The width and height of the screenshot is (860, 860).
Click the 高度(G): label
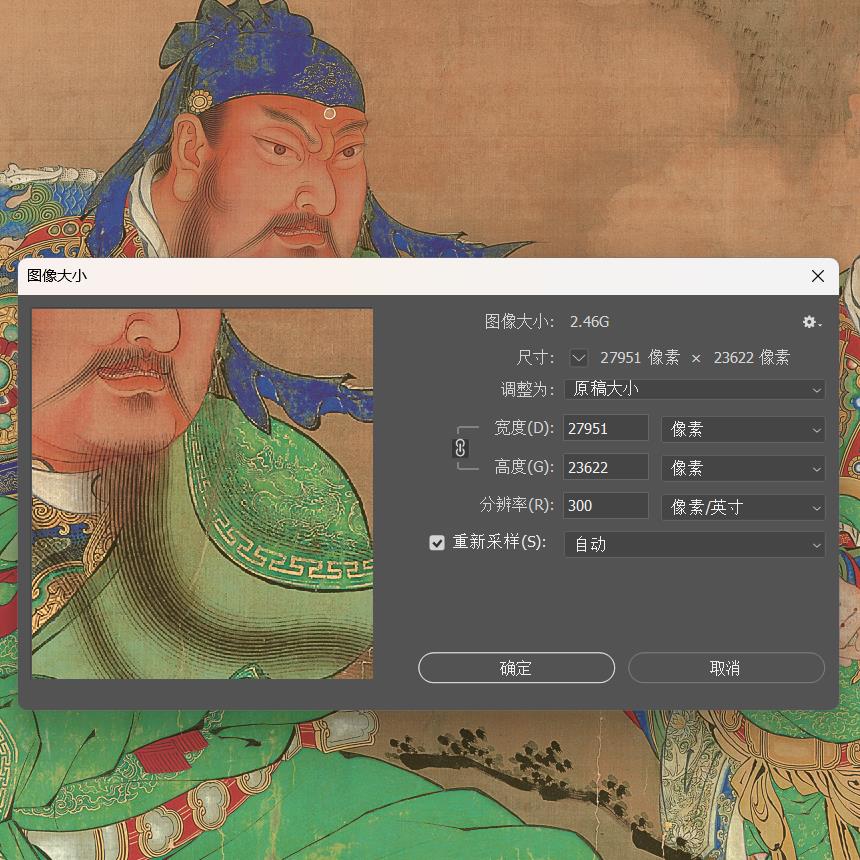click(524, 467)
